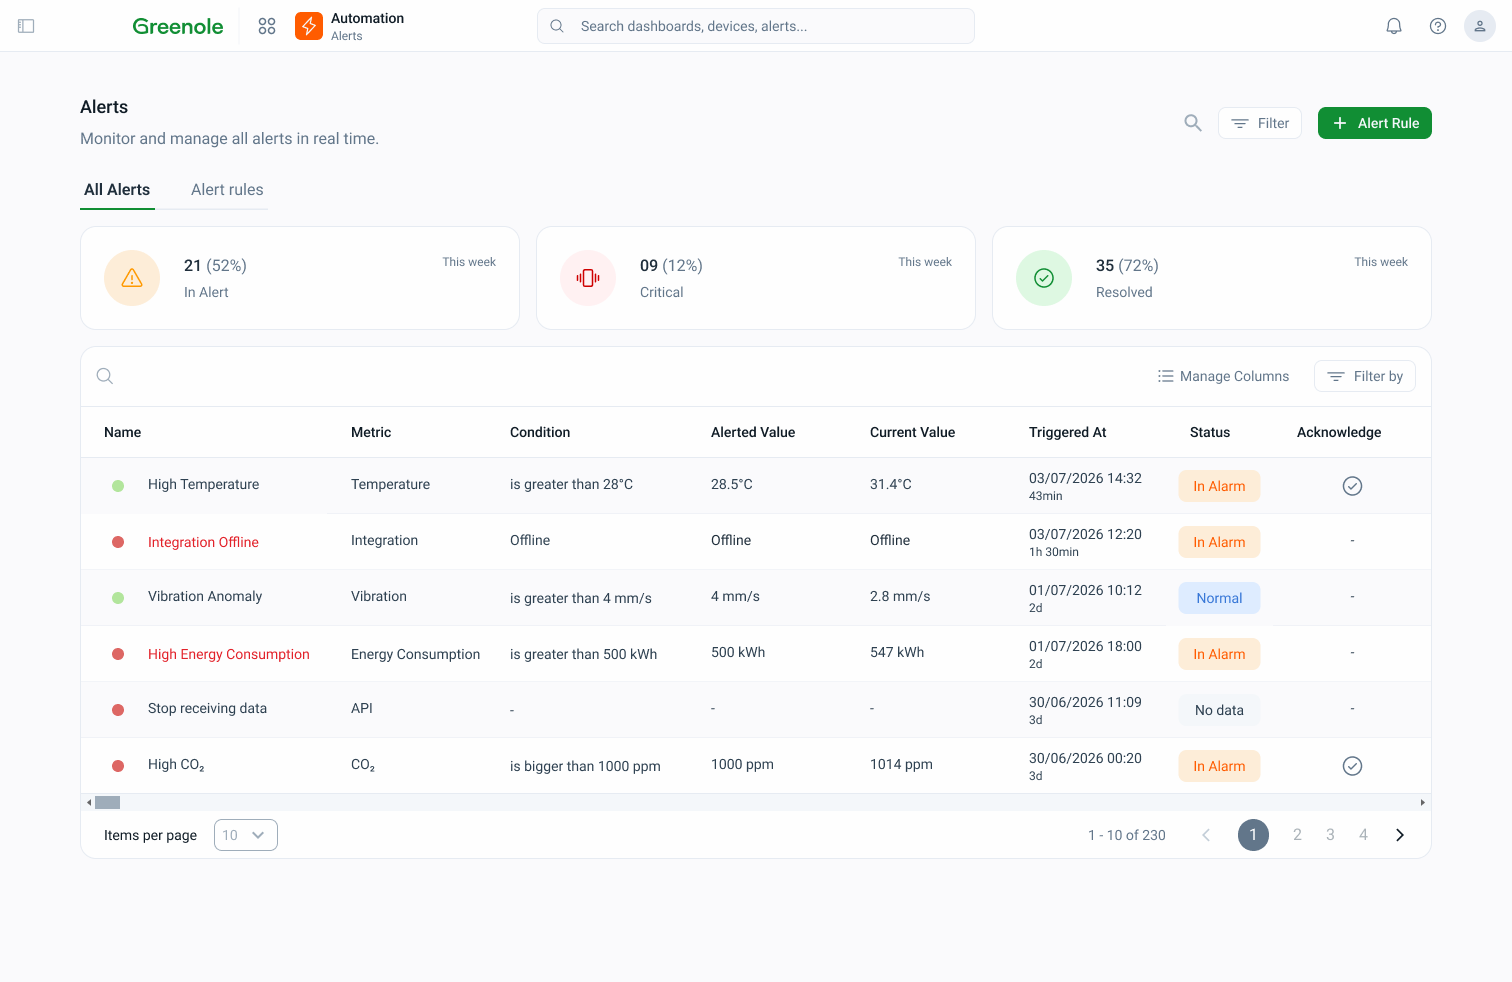The height and width of the screenshot is (982, 1512).
Task: Go to the next page arrow
Action: [x=1400, y=835]
